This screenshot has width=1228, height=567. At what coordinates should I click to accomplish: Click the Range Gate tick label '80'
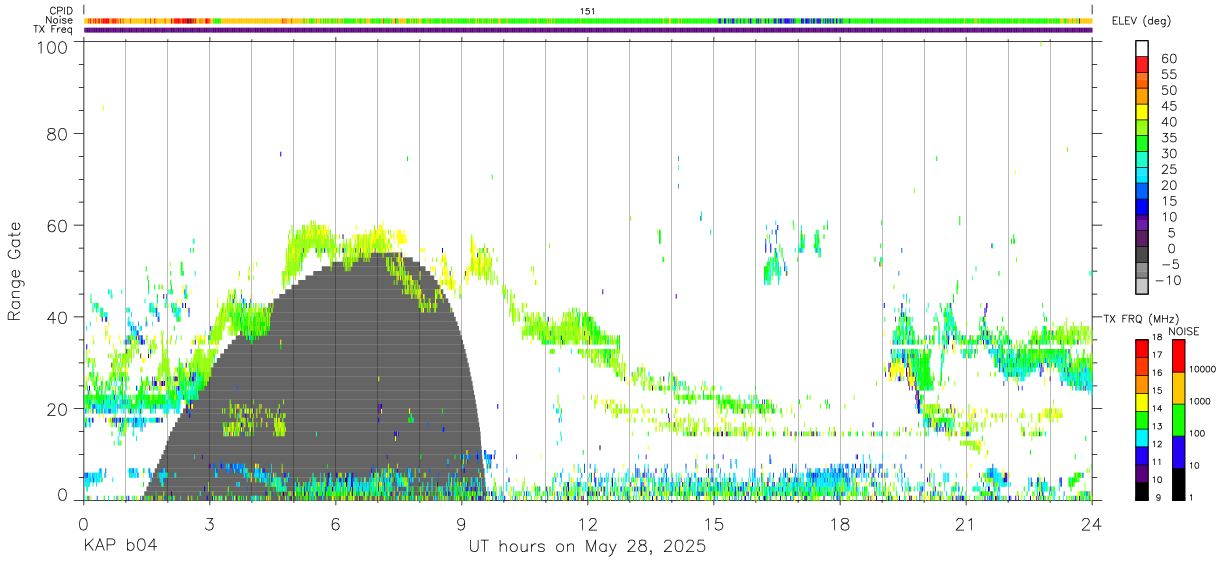[x=58, y=133]
